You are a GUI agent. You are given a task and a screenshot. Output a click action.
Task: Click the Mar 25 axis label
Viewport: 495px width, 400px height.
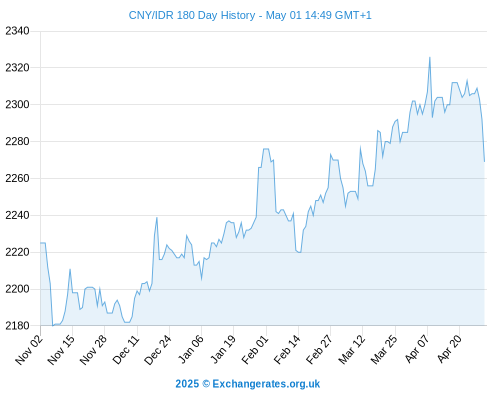point(384,349)
